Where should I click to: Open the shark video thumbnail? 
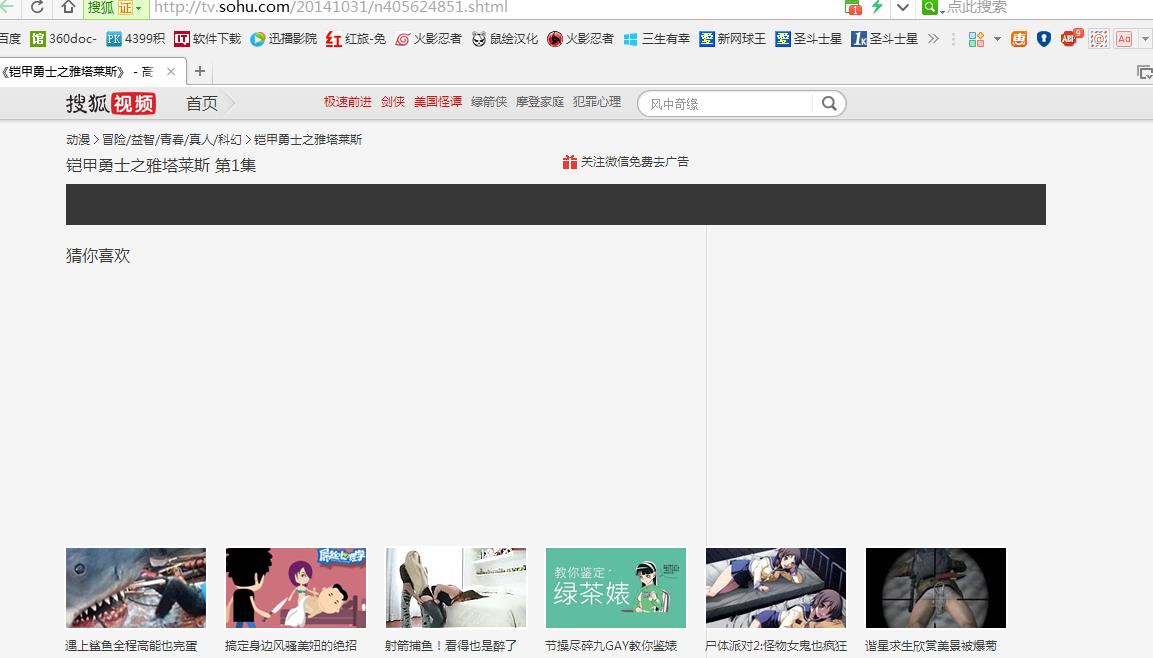(x=136, y=587)
